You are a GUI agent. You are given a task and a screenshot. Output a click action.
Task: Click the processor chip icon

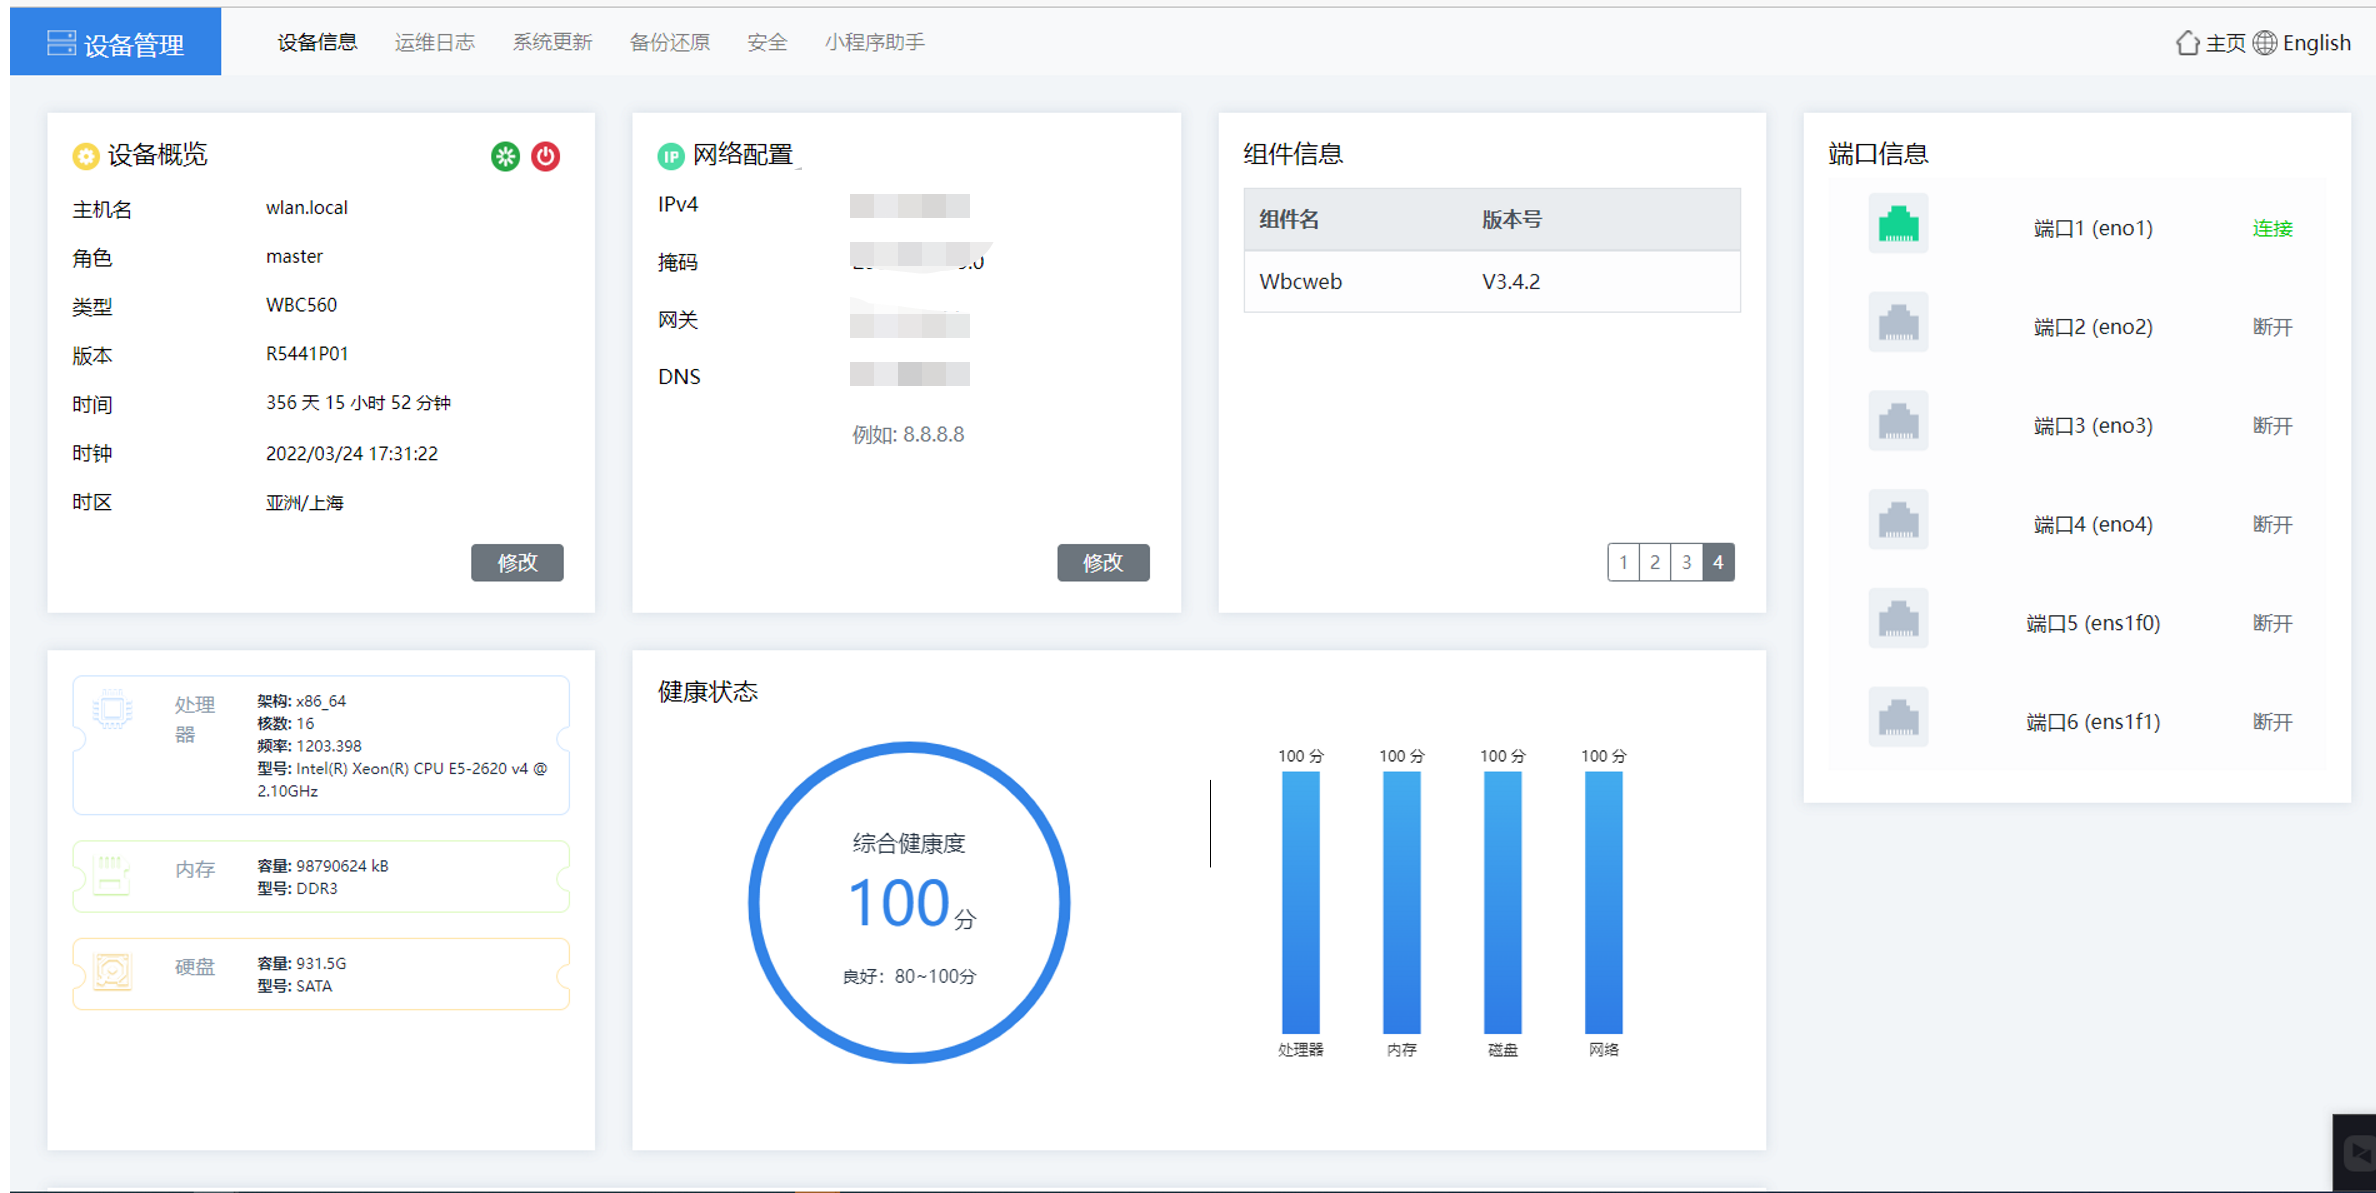112,709
